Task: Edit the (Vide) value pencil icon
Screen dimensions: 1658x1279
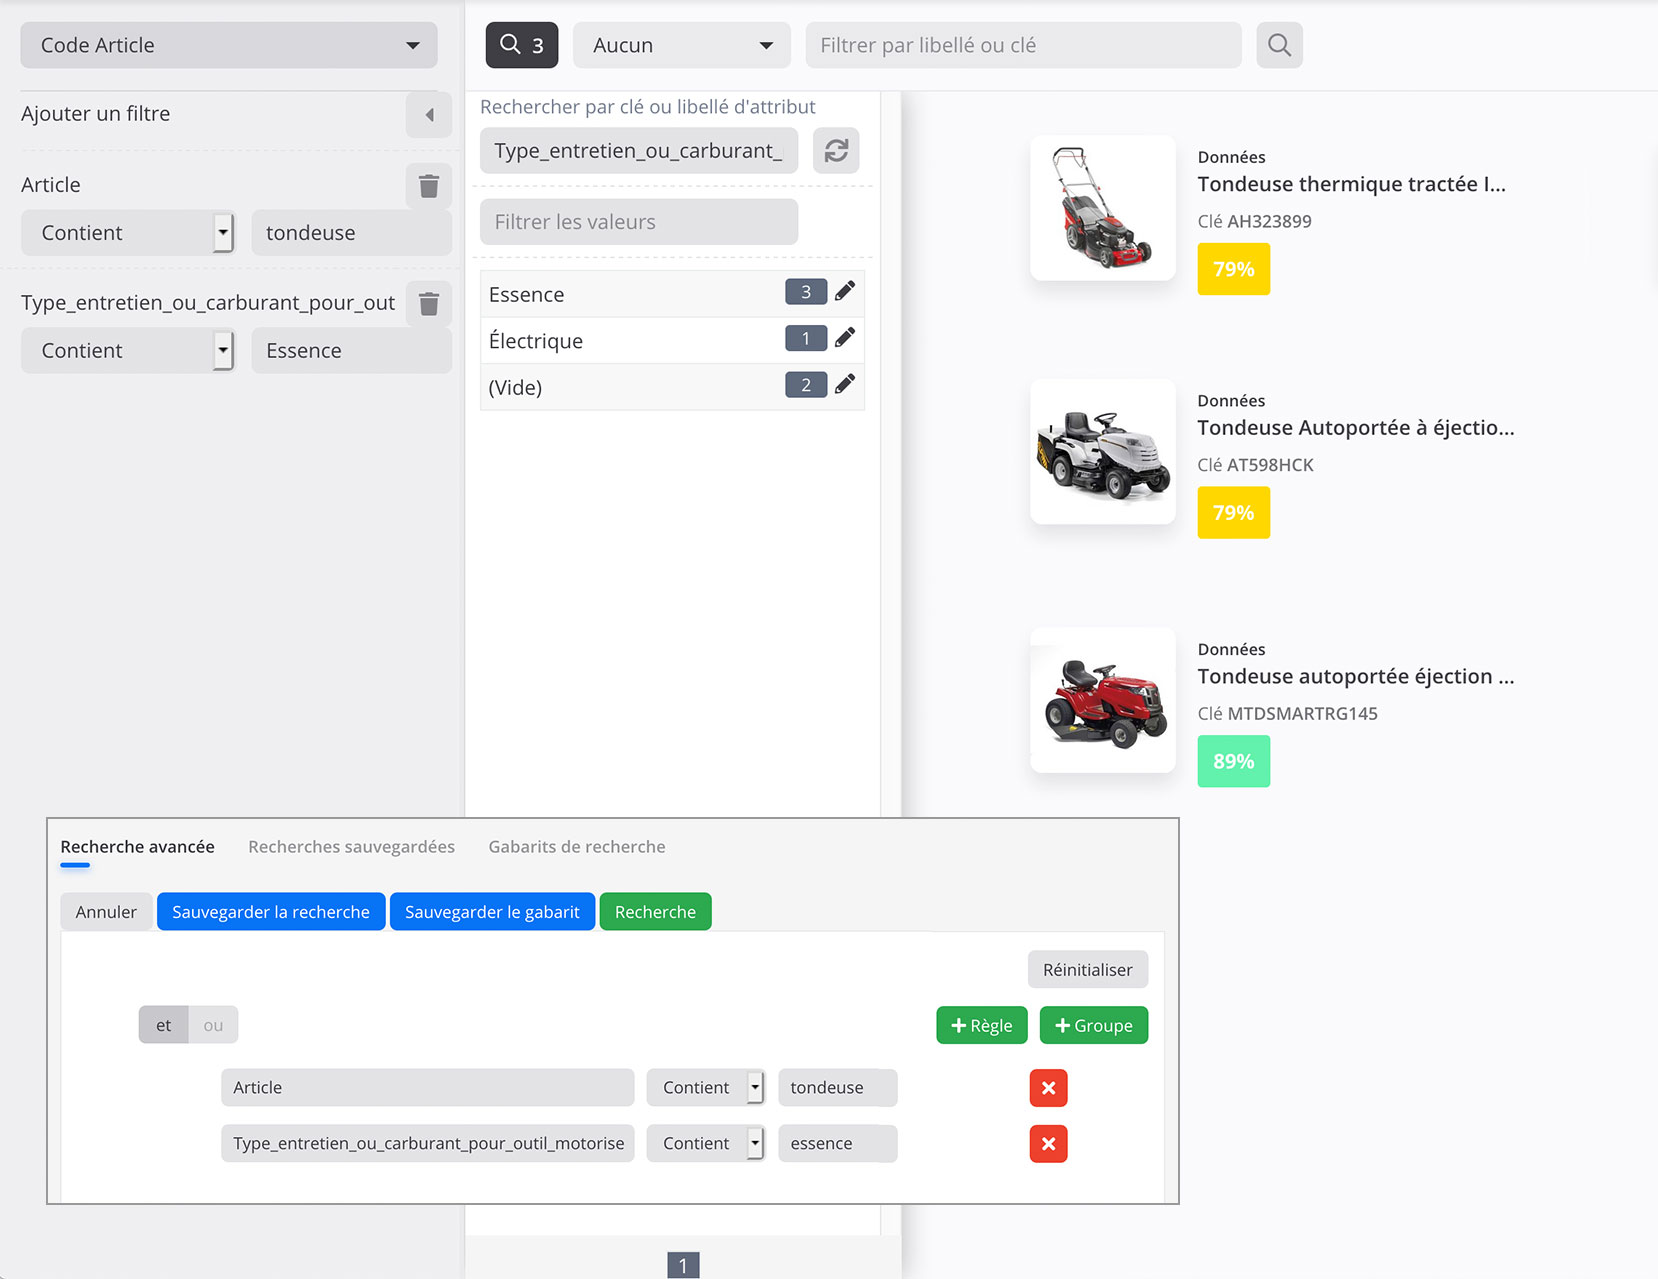Action: coord(845,385)
